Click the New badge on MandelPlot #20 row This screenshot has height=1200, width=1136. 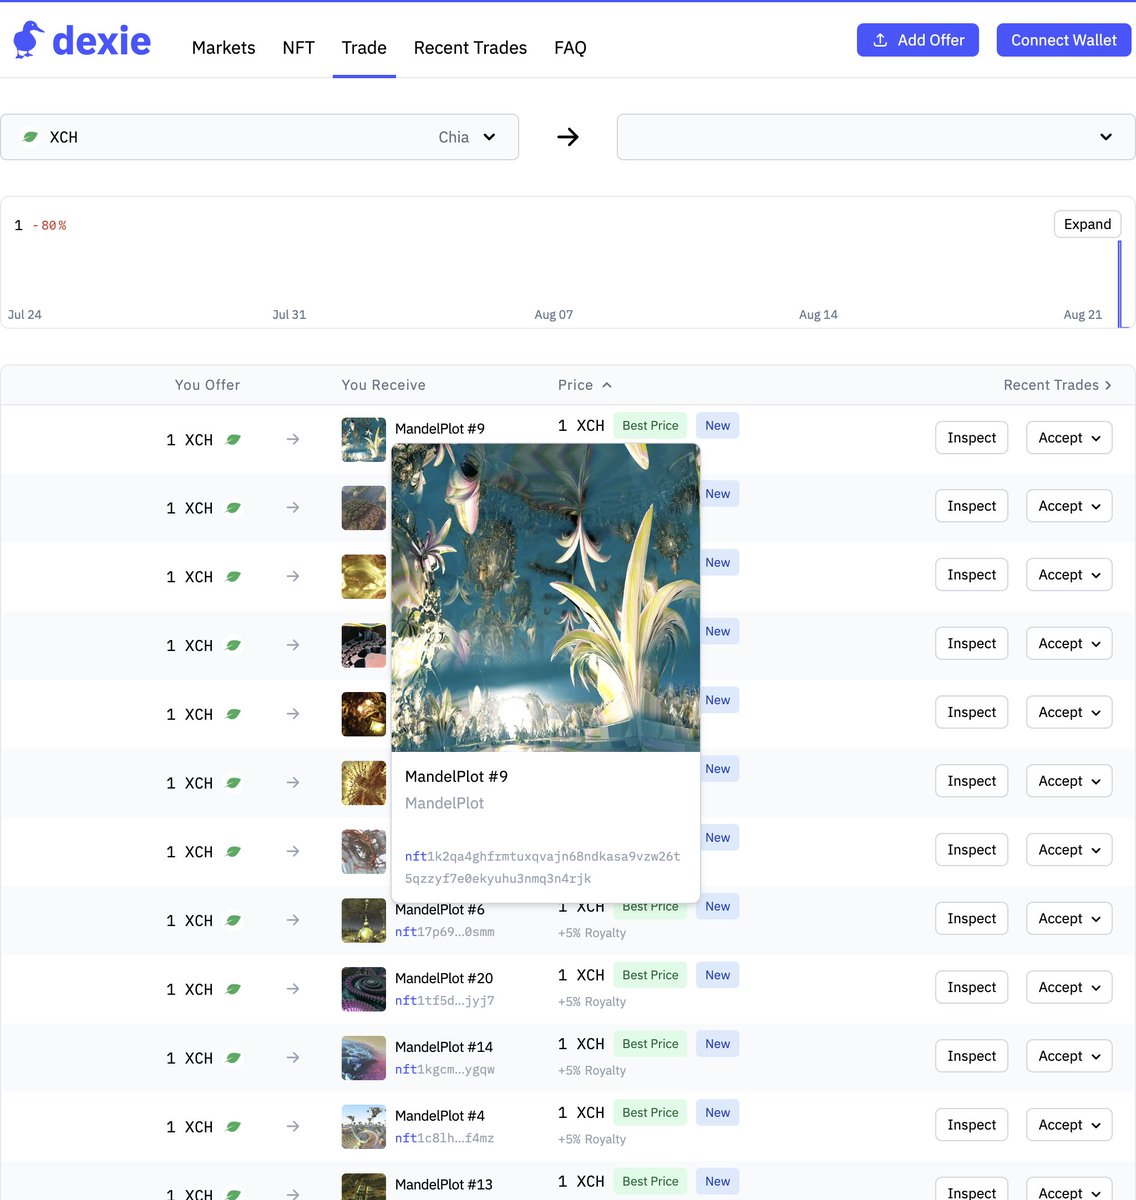pyautogui.click(x=717, y=975)
